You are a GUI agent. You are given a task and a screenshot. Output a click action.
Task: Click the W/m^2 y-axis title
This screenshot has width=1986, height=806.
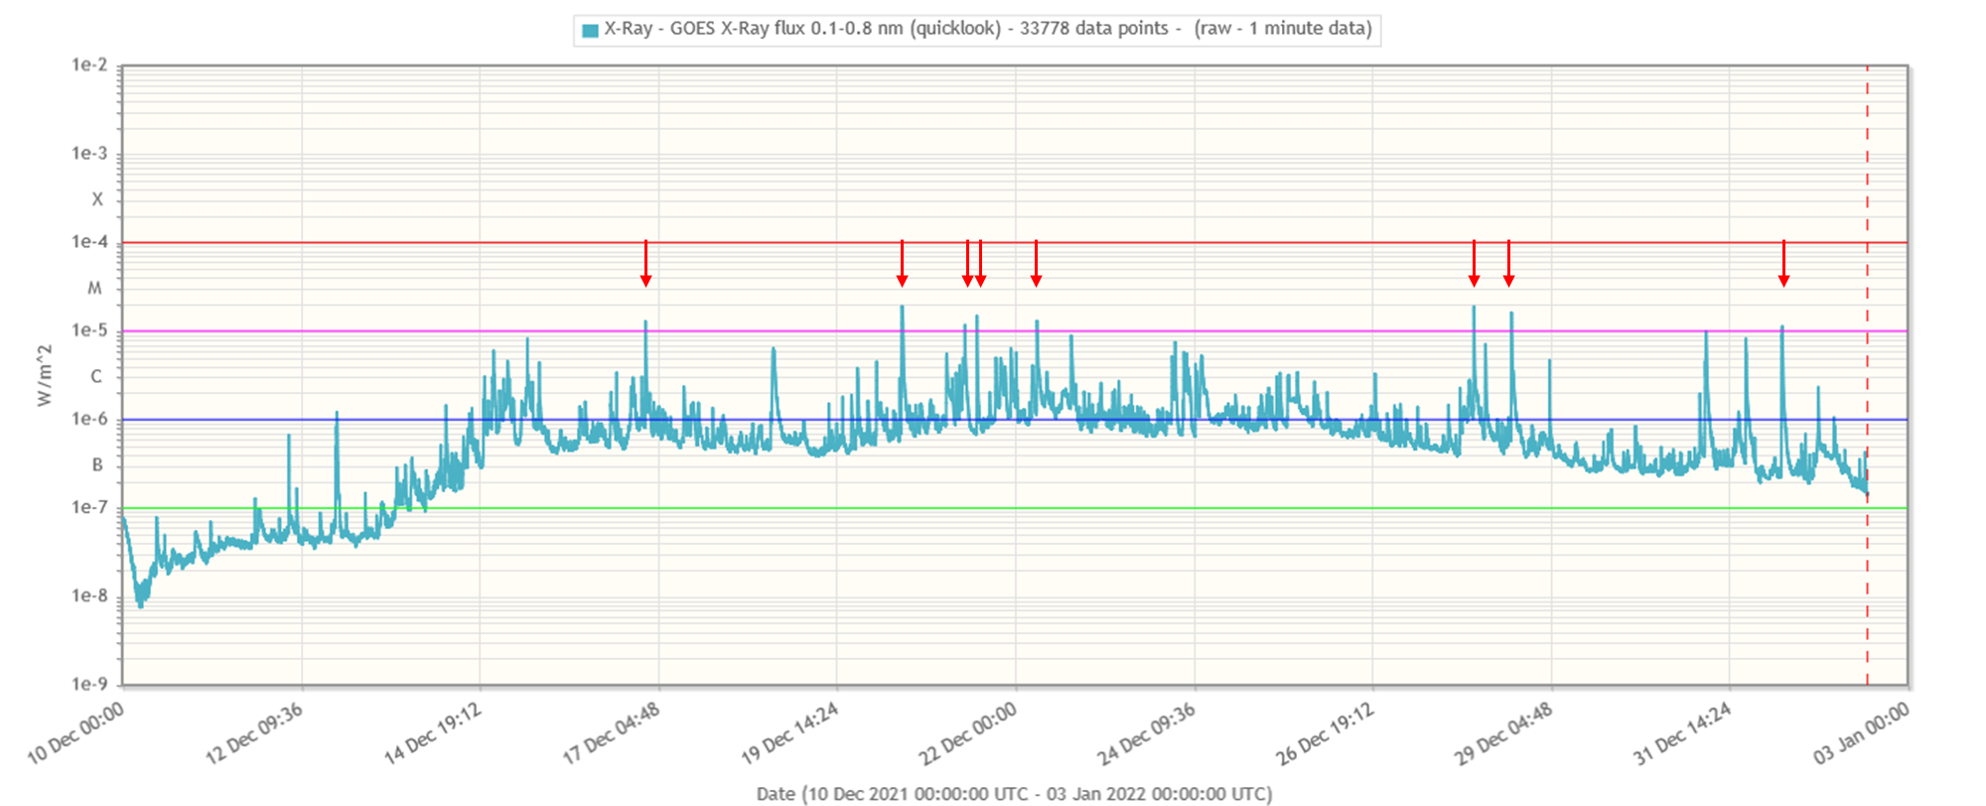(44, 376)
